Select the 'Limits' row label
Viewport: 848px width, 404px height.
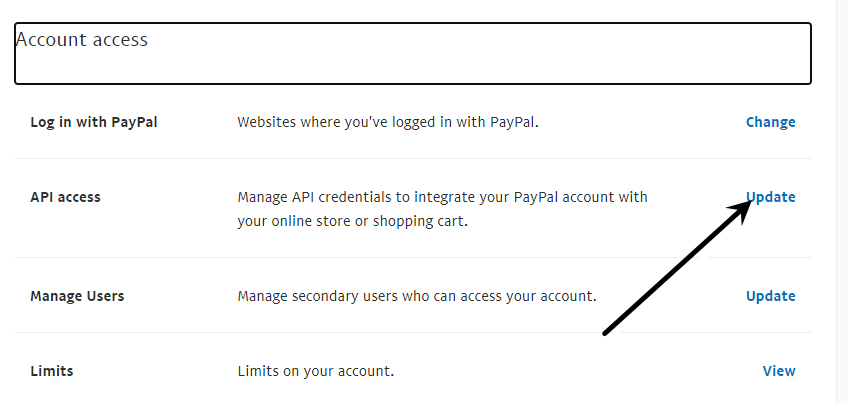click(52, 371)
